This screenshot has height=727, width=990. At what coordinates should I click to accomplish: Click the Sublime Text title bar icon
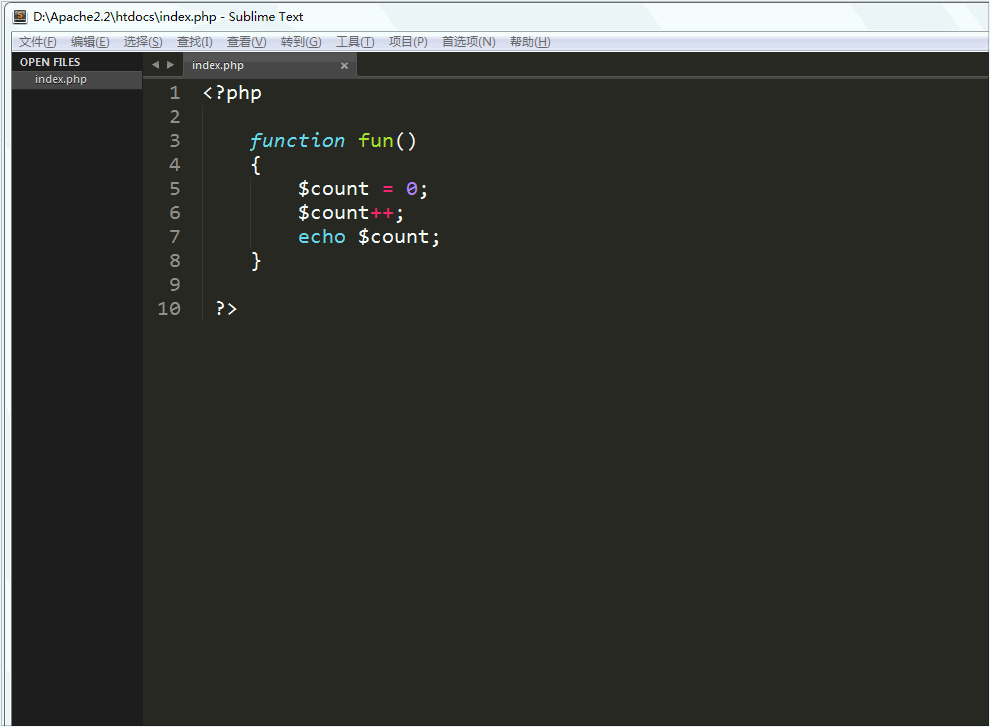pos(20,16)
